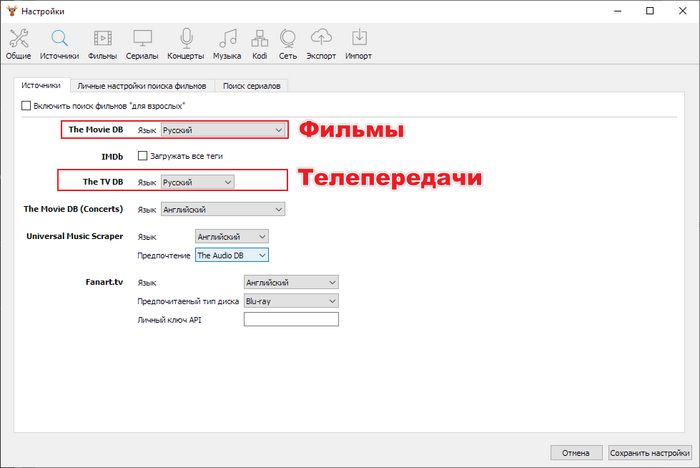The image size is (700, 468).
Task: Expand Fanart.tv preferred disc type dropdown
Action: (x=291, y=301)
